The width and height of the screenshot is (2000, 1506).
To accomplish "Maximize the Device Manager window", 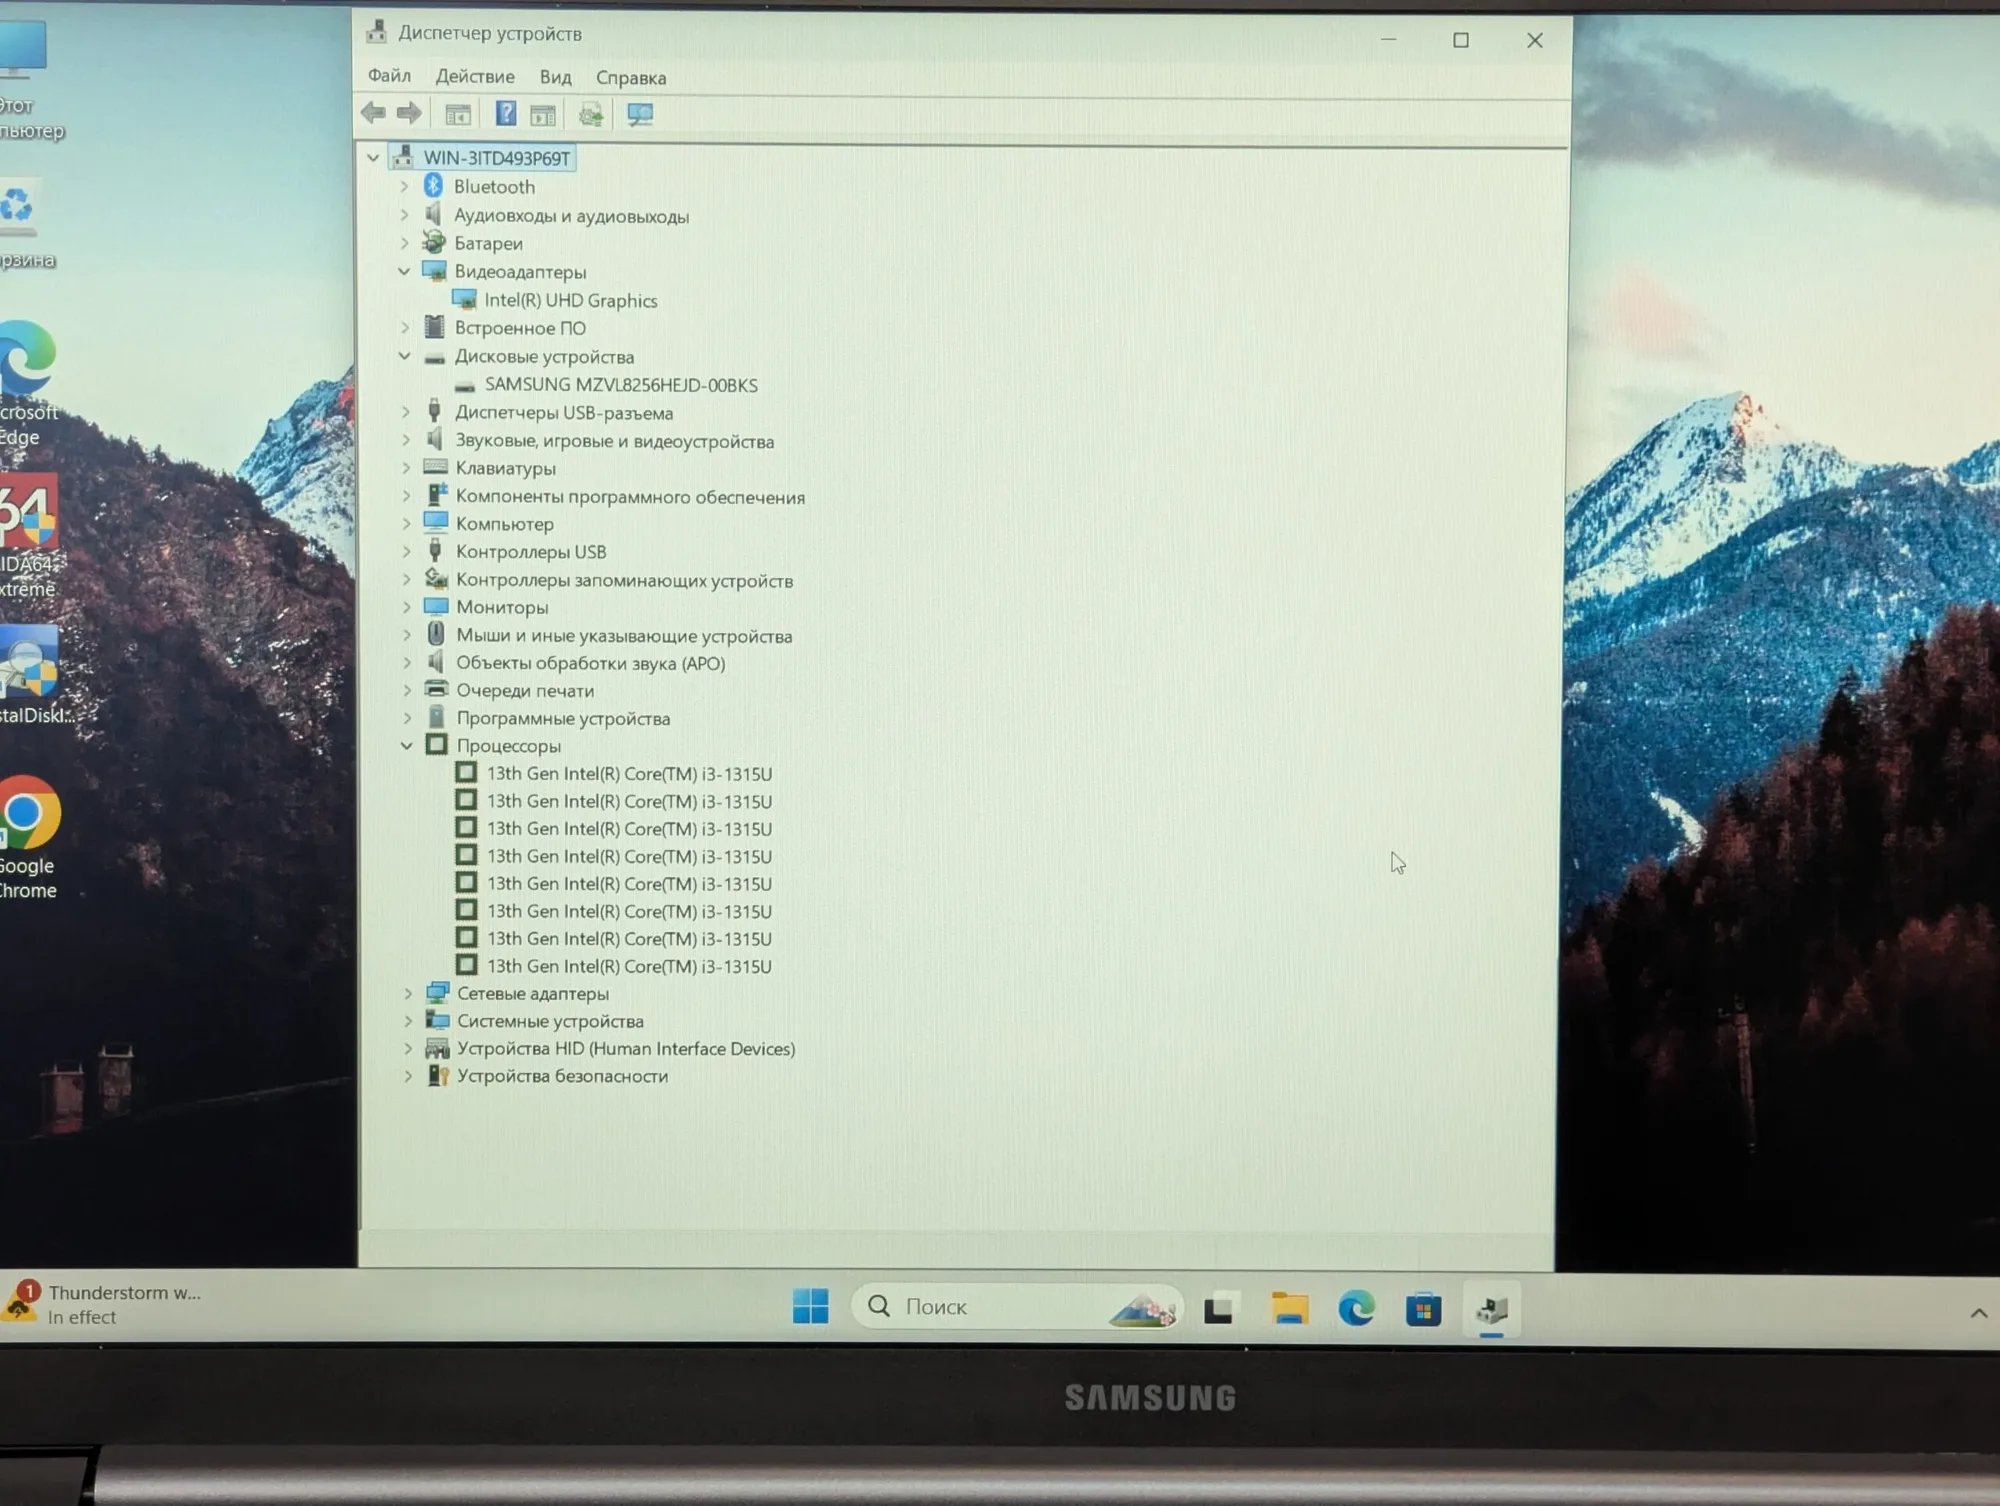I will (1460, 40).
